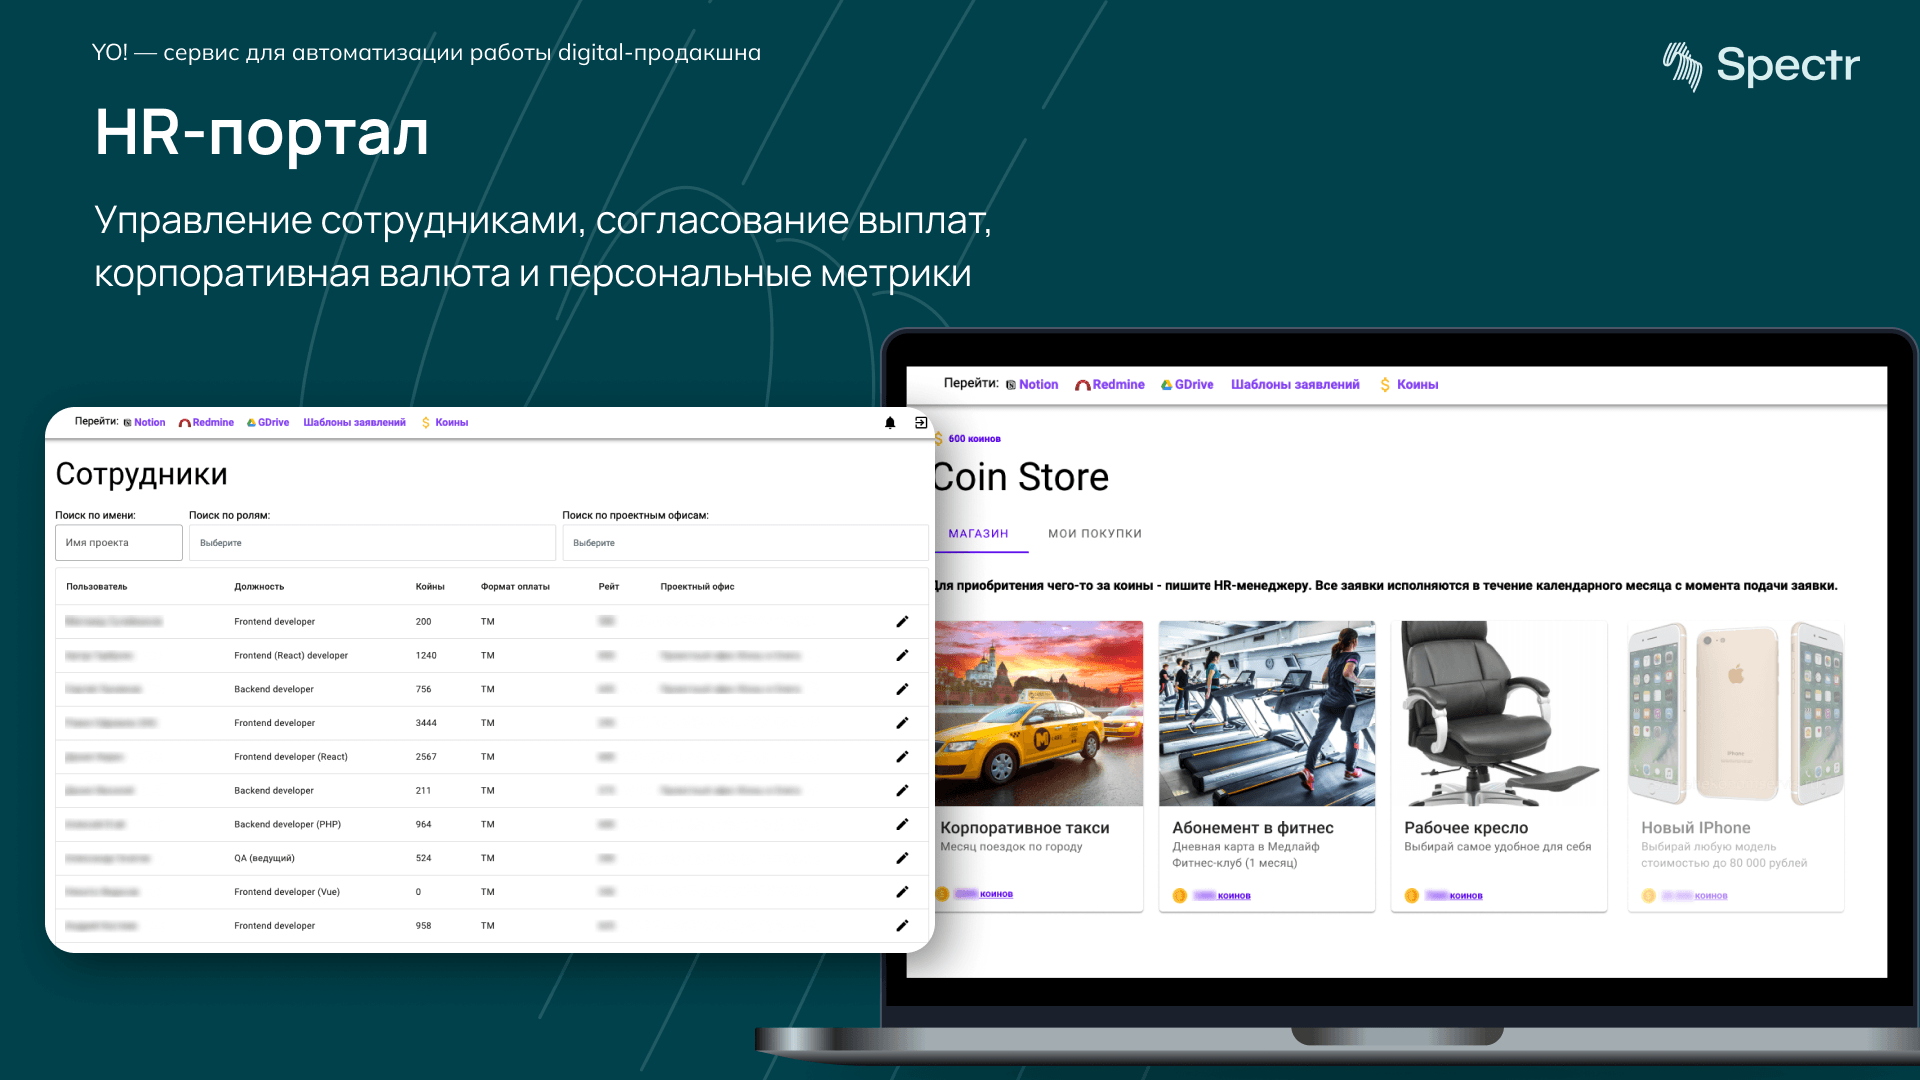Click the pencil icon on Frontend developer (Vue) row
The image size is (1920, 1080).
pyautogui.click(x=903, y=891)
